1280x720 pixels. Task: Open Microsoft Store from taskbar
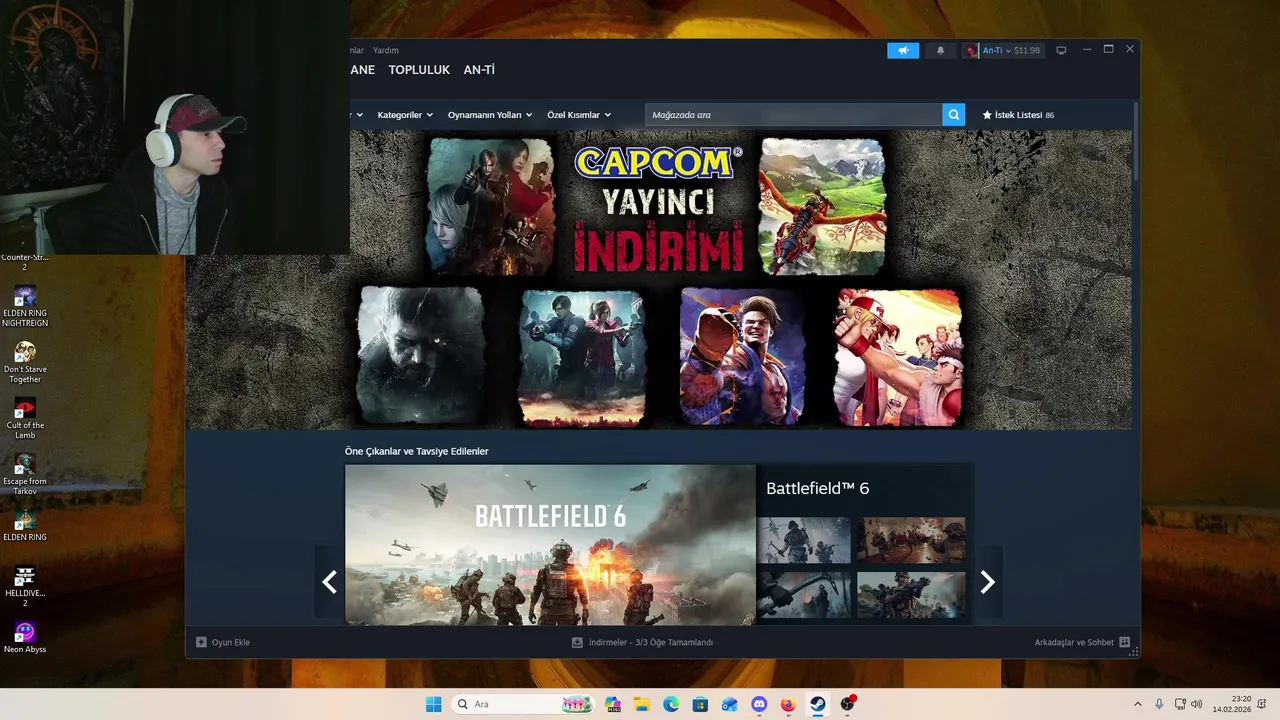point(700,704)
